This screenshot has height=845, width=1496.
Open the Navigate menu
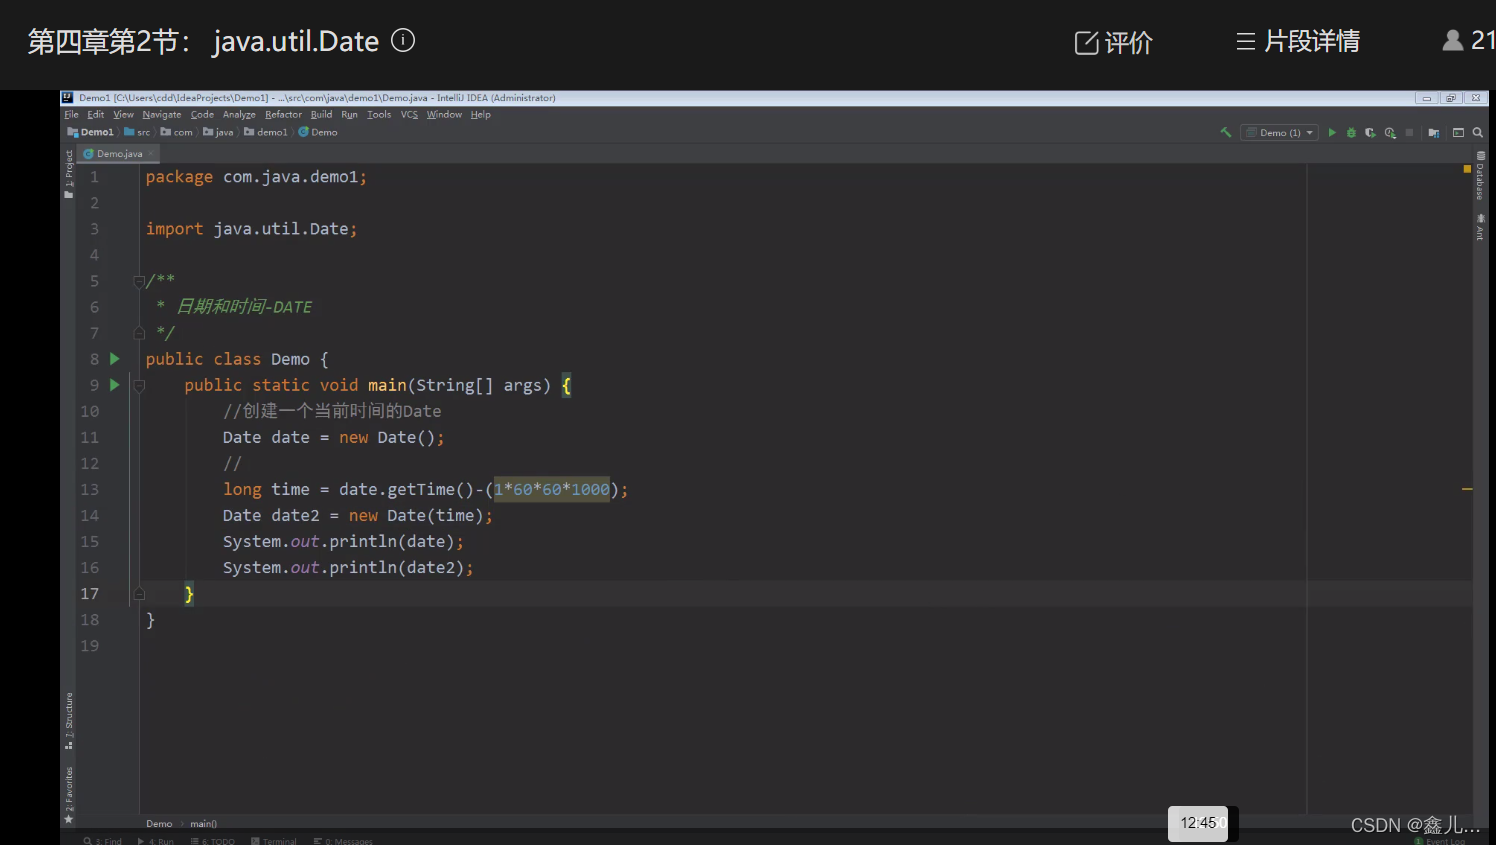point(162,114)
